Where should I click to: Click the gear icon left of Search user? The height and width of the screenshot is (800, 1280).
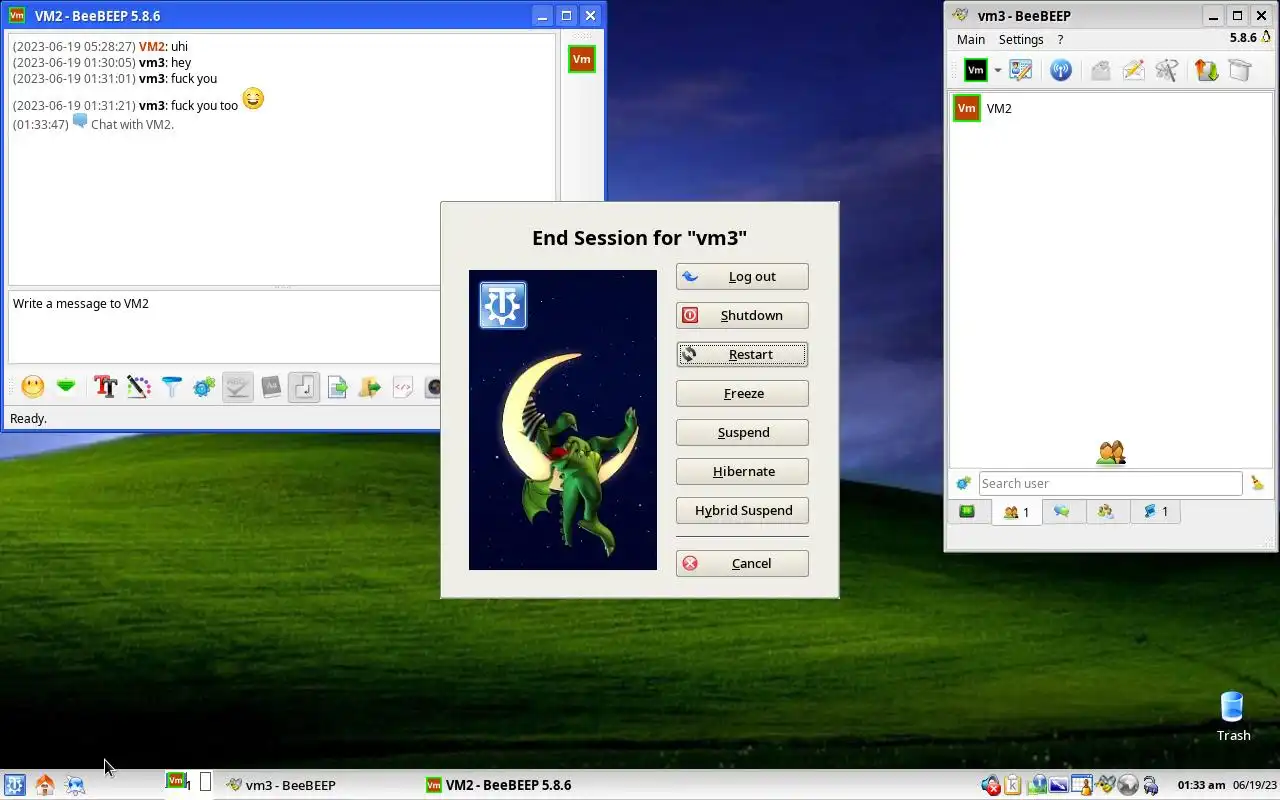pyautogui.click(x=963, y=483)
